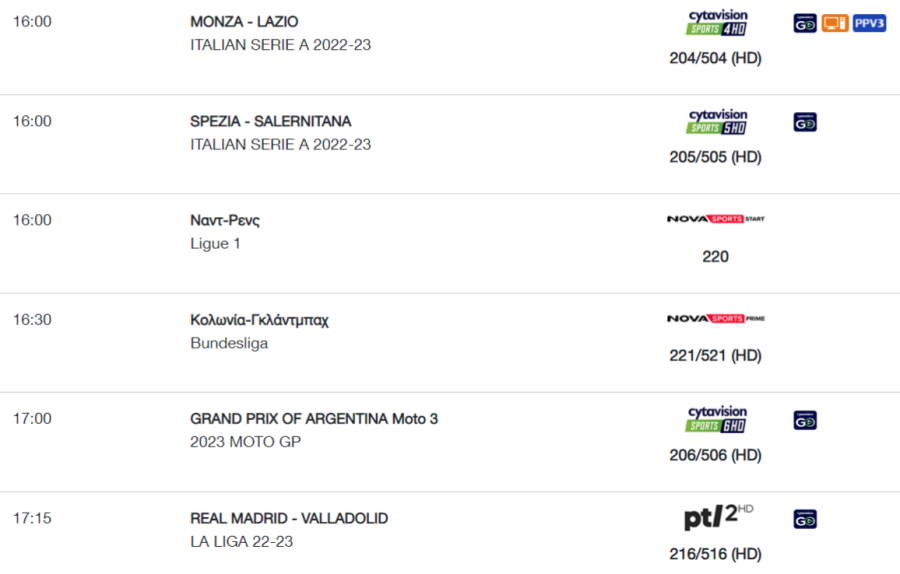Click the Go icon for Grand Prix of Argentina
The width and height of the screenshot is (900, 574).
tap(805, 421)
